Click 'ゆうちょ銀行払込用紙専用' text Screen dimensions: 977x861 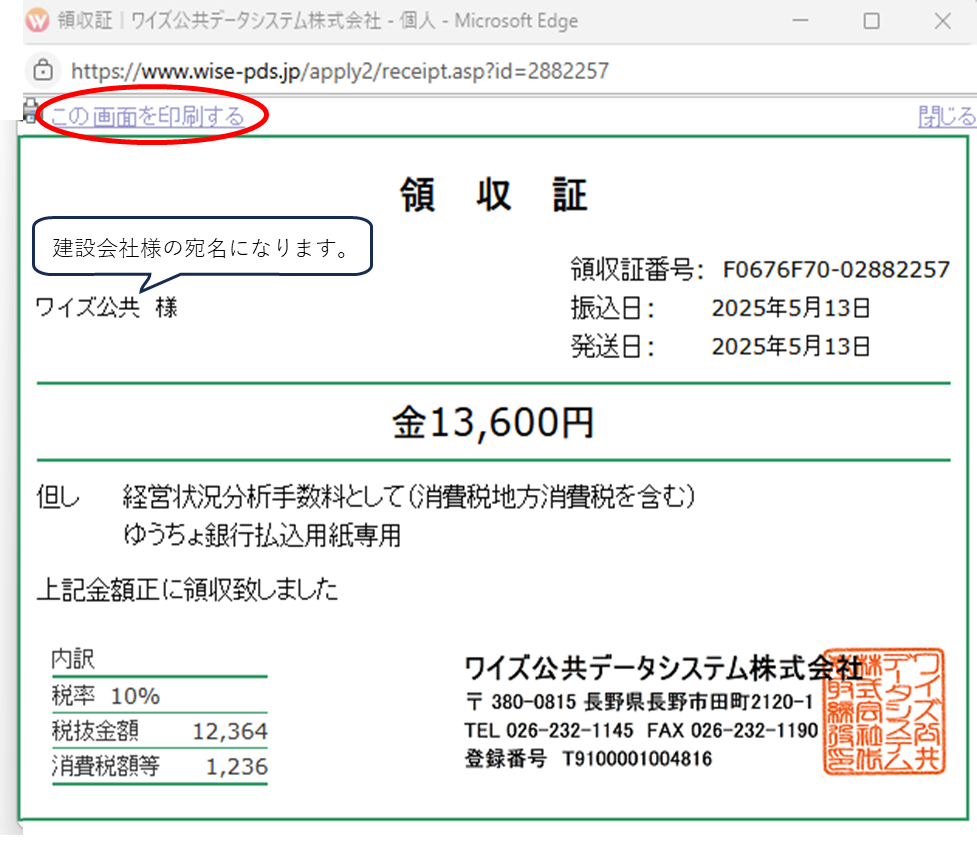(x=262, y=535)
